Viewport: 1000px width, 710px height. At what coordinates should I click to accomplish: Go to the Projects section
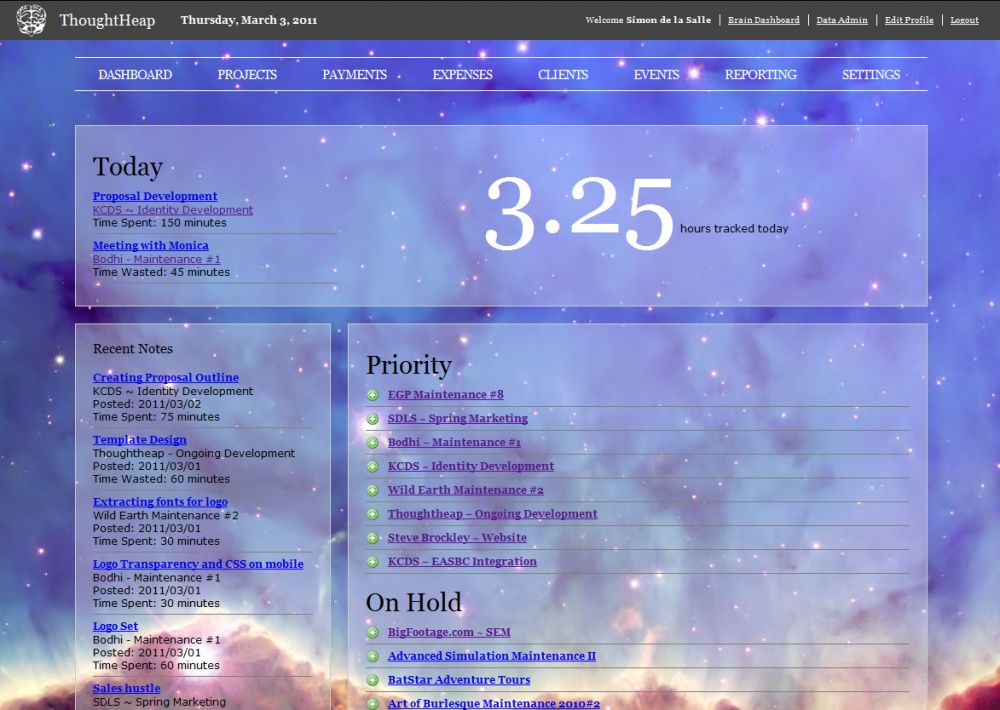point(247,75)
